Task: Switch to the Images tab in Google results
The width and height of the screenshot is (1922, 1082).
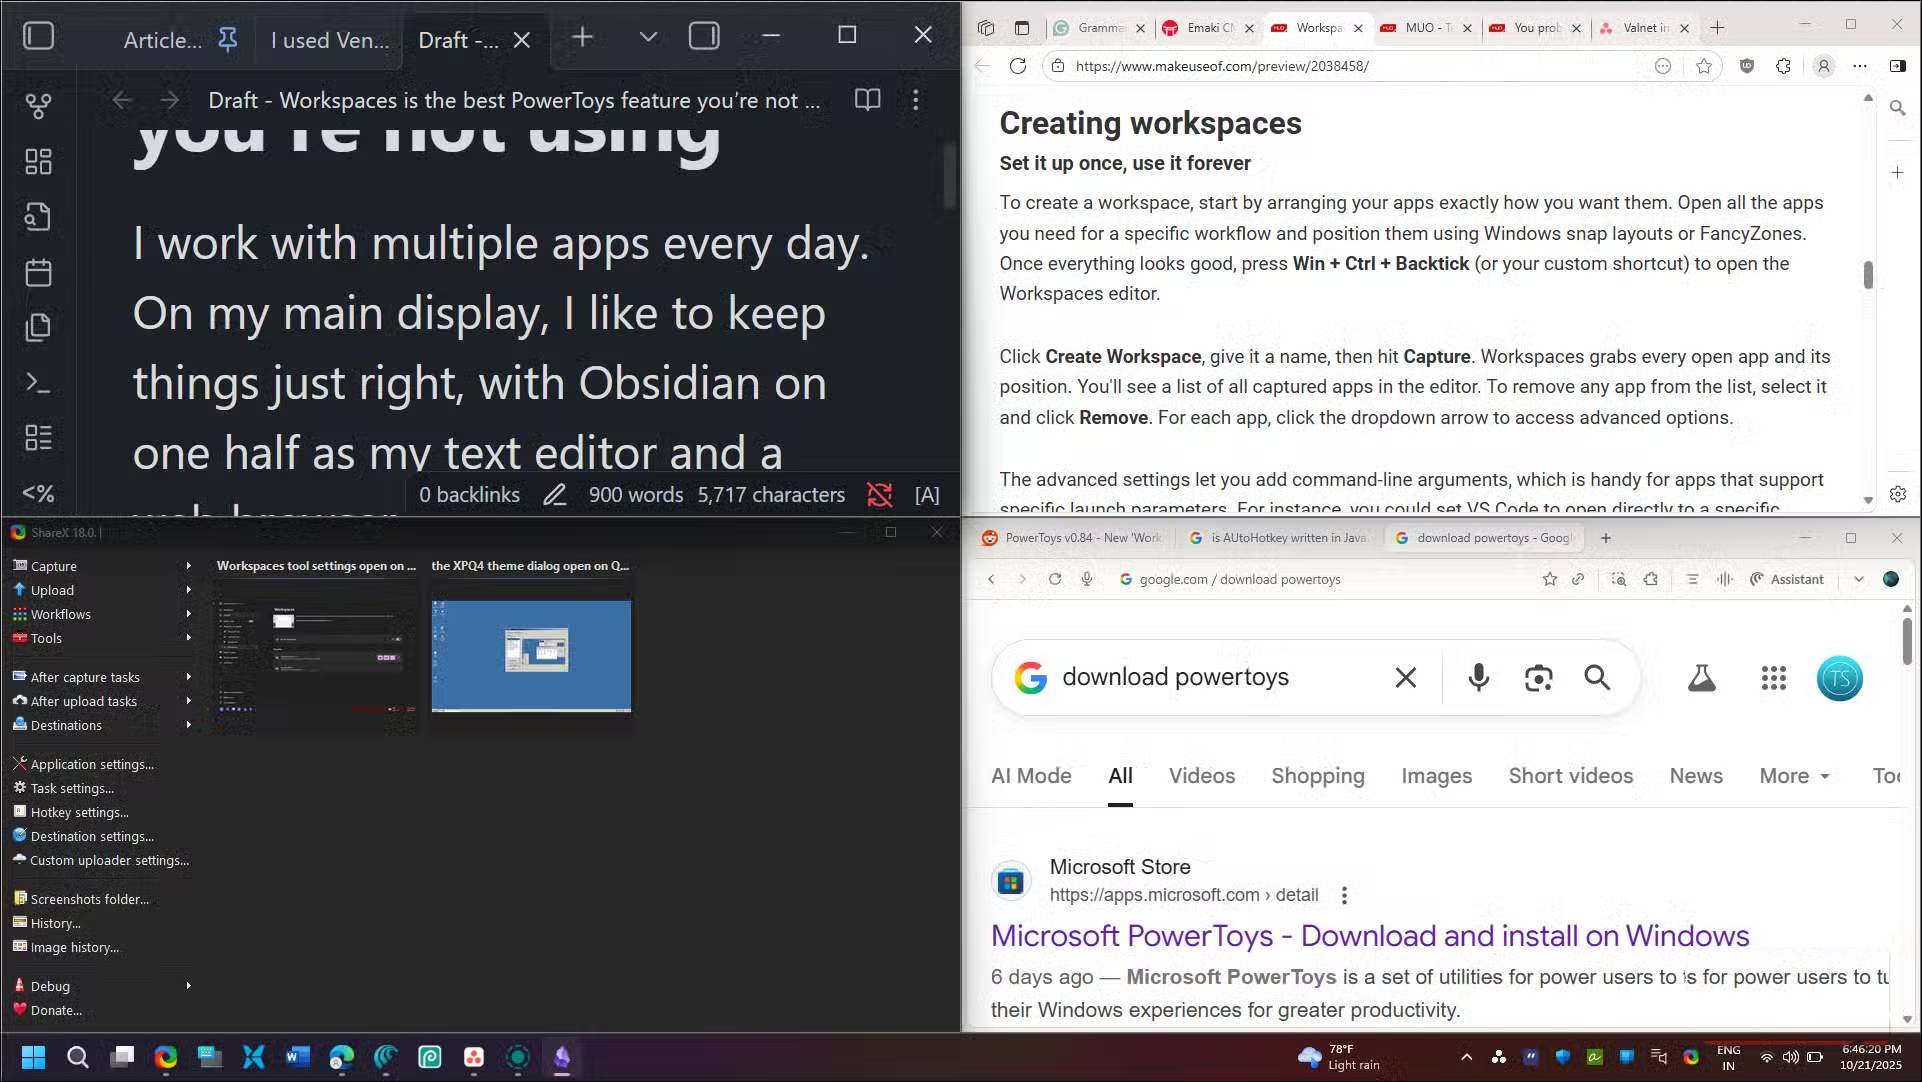Action: (1436, 775)
